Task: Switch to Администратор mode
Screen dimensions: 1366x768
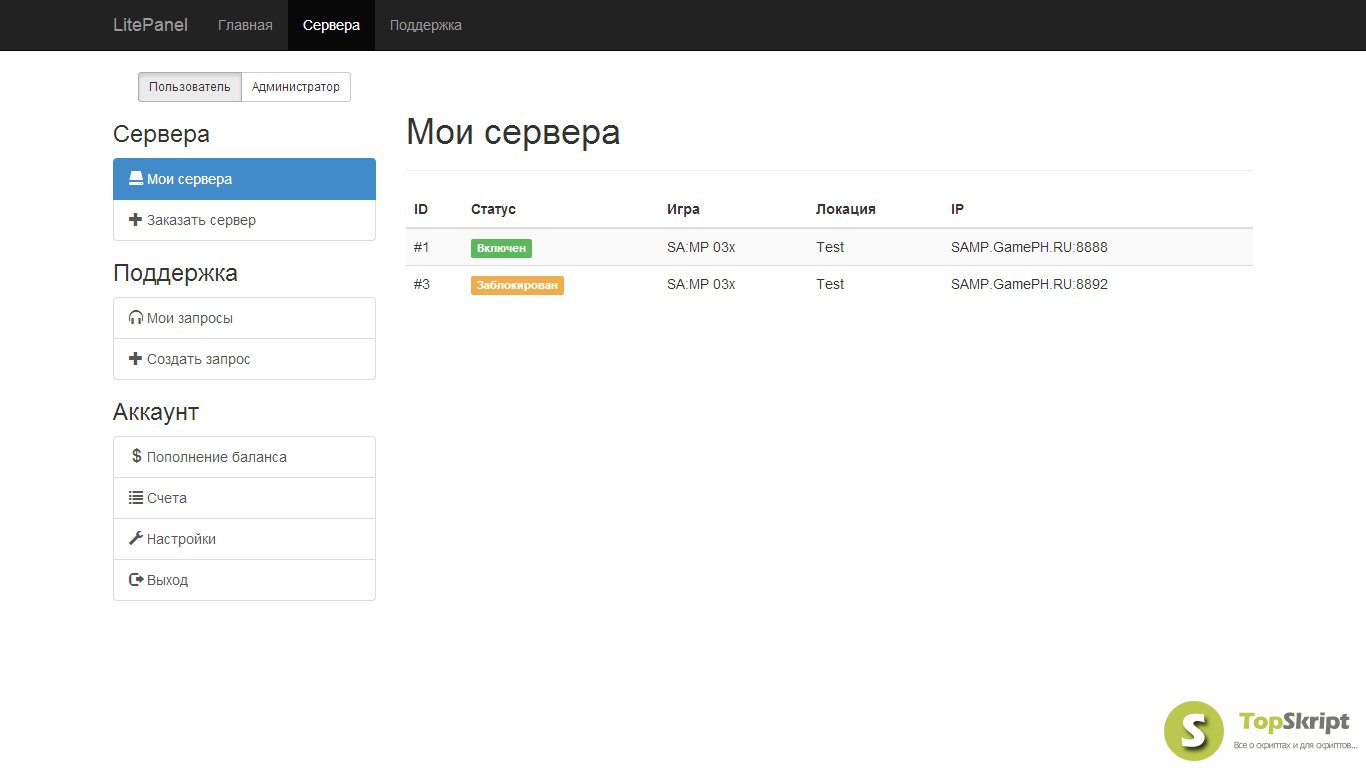Action: (296, 87)
